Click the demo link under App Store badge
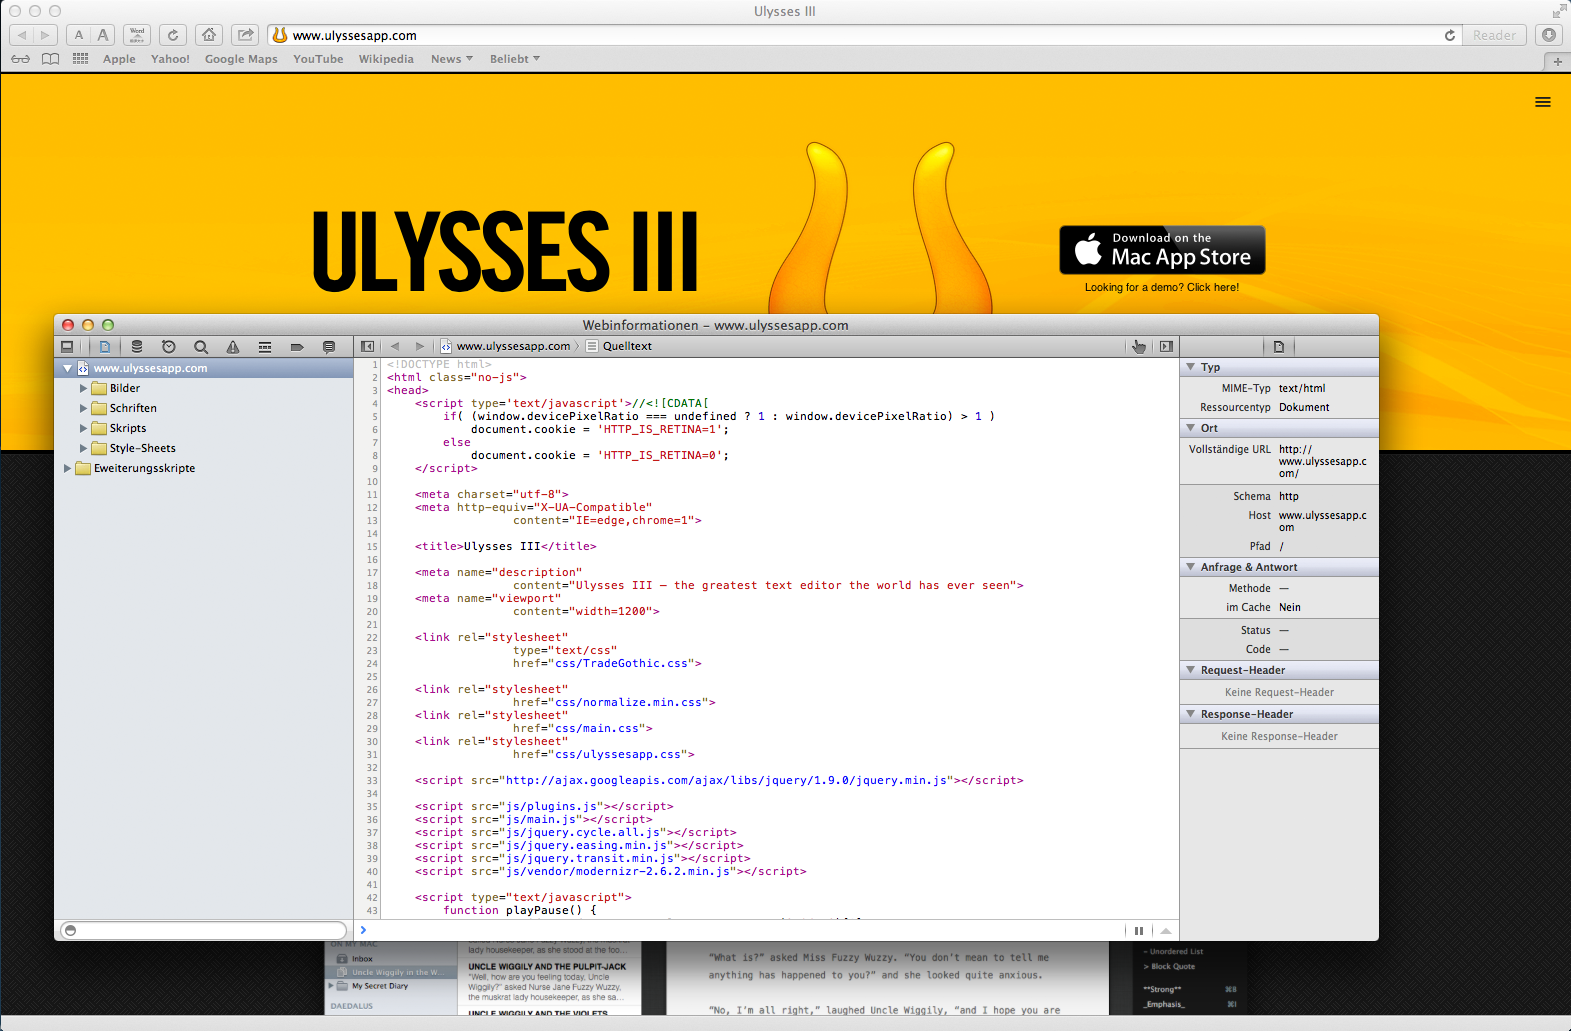This screenshot has height=1031, width=1571. click(x=1162, y=287)
